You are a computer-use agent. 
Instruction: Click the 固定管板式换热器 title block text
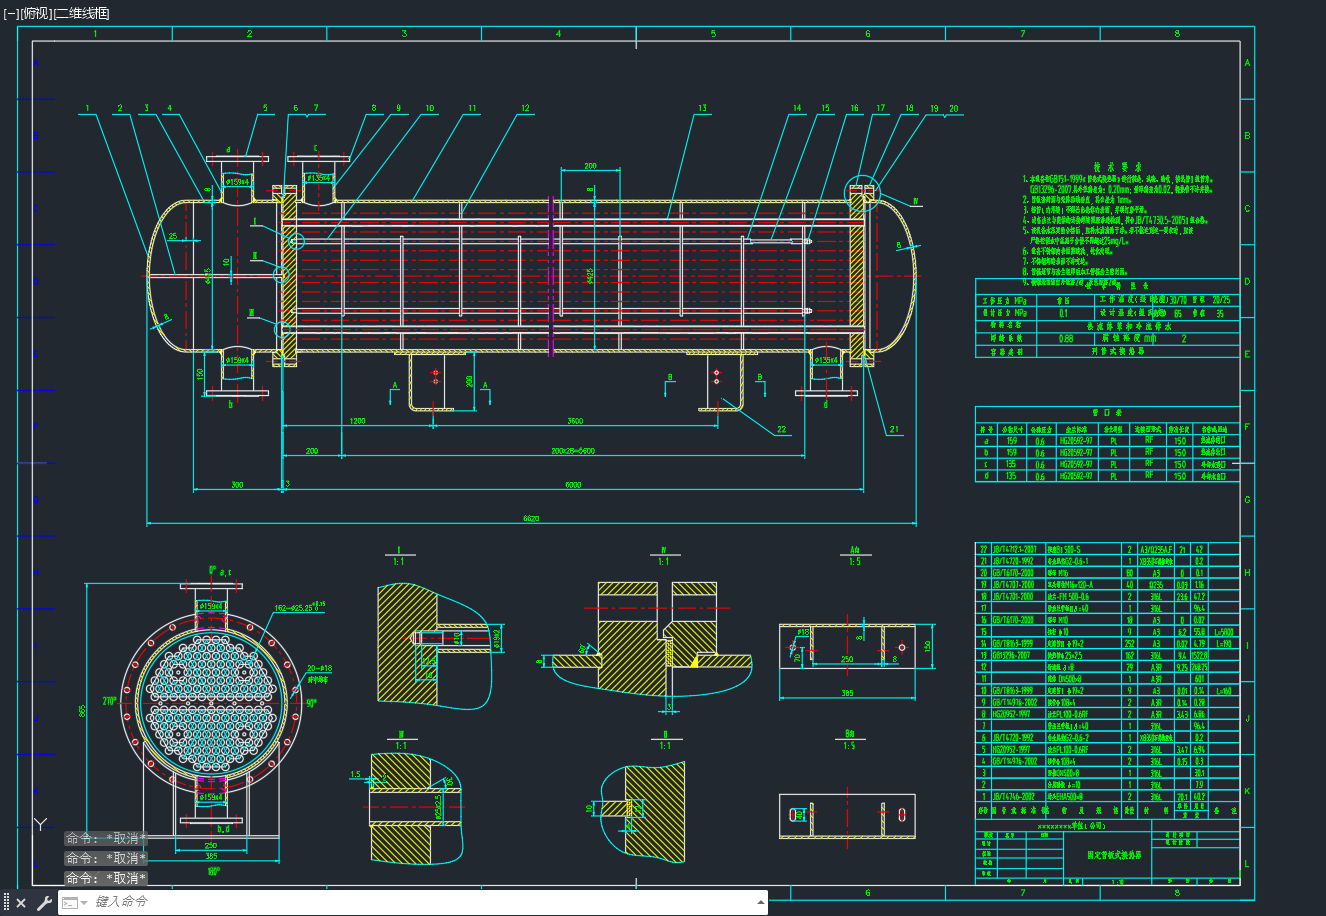pos(1114,855)
